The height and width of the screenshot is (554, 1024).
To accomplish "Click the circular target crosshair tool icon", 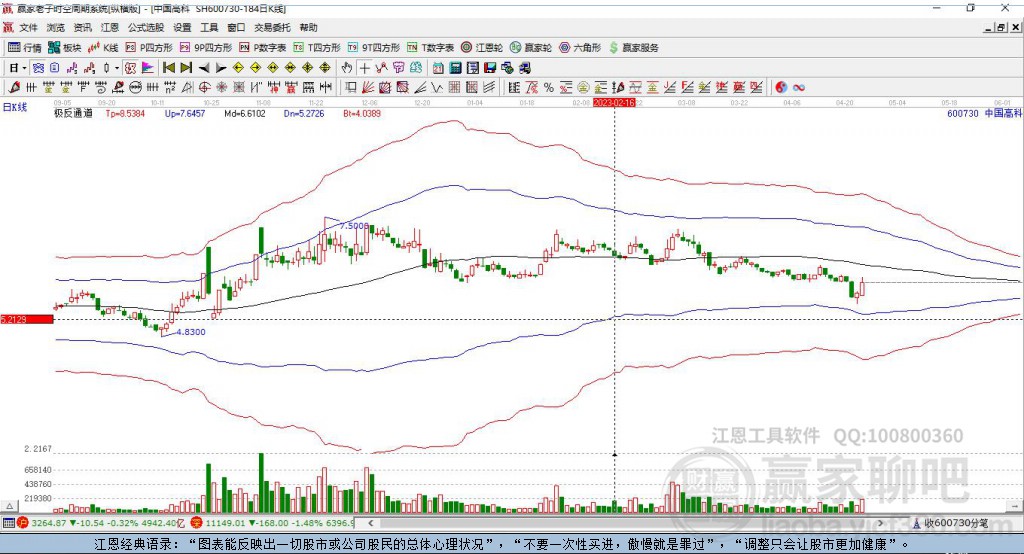I will 204,88.
